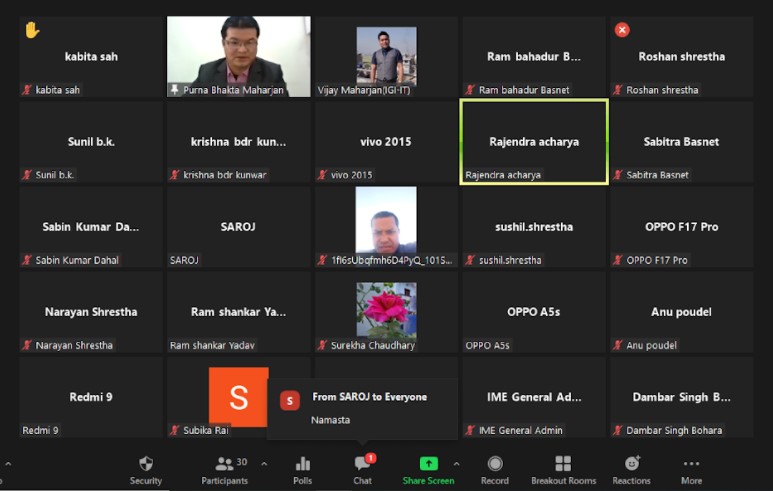The height and width of the screenshot is (491, 773).
Task: Click the muted mic icon on Sabitra Basnet
Action: point(618,175)
